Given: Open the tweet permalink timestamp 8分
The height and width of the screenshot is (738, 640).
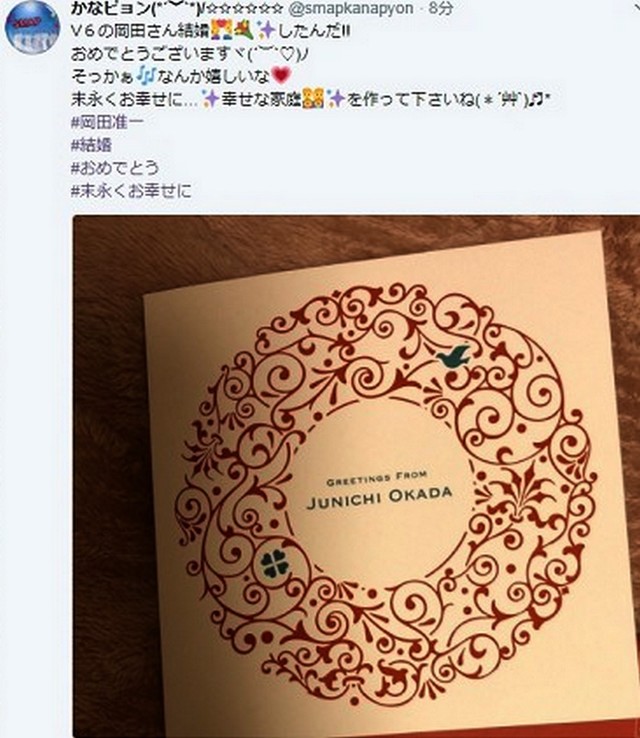Looking at the screenshot, I should 441,8.
